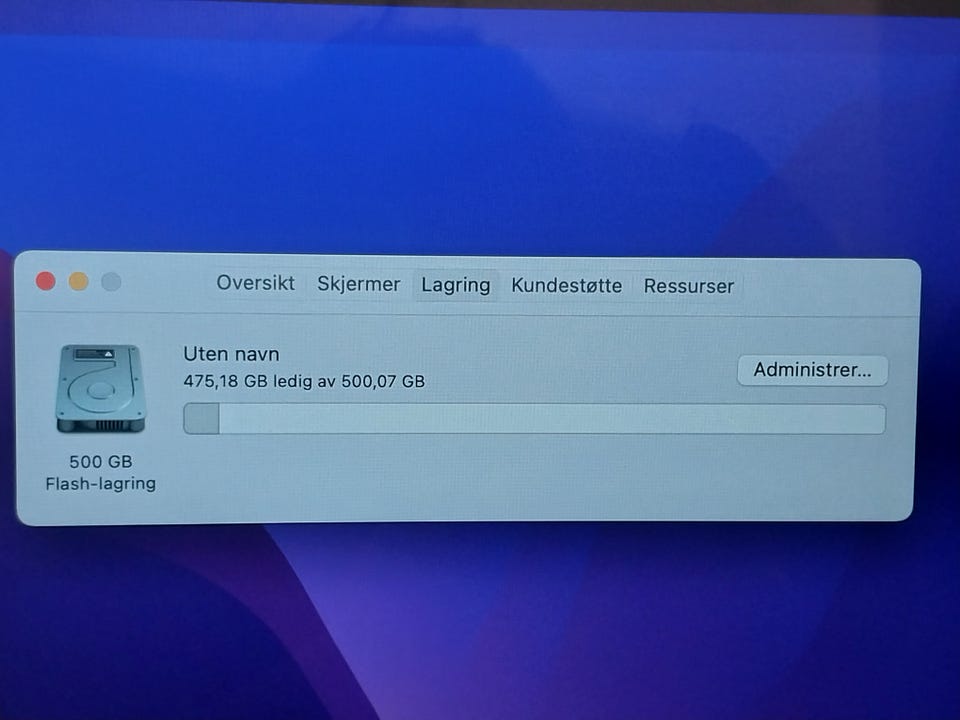Go to the Kundestøtte tab
This screenshot has width=960, height=720.
pos(566,285)
